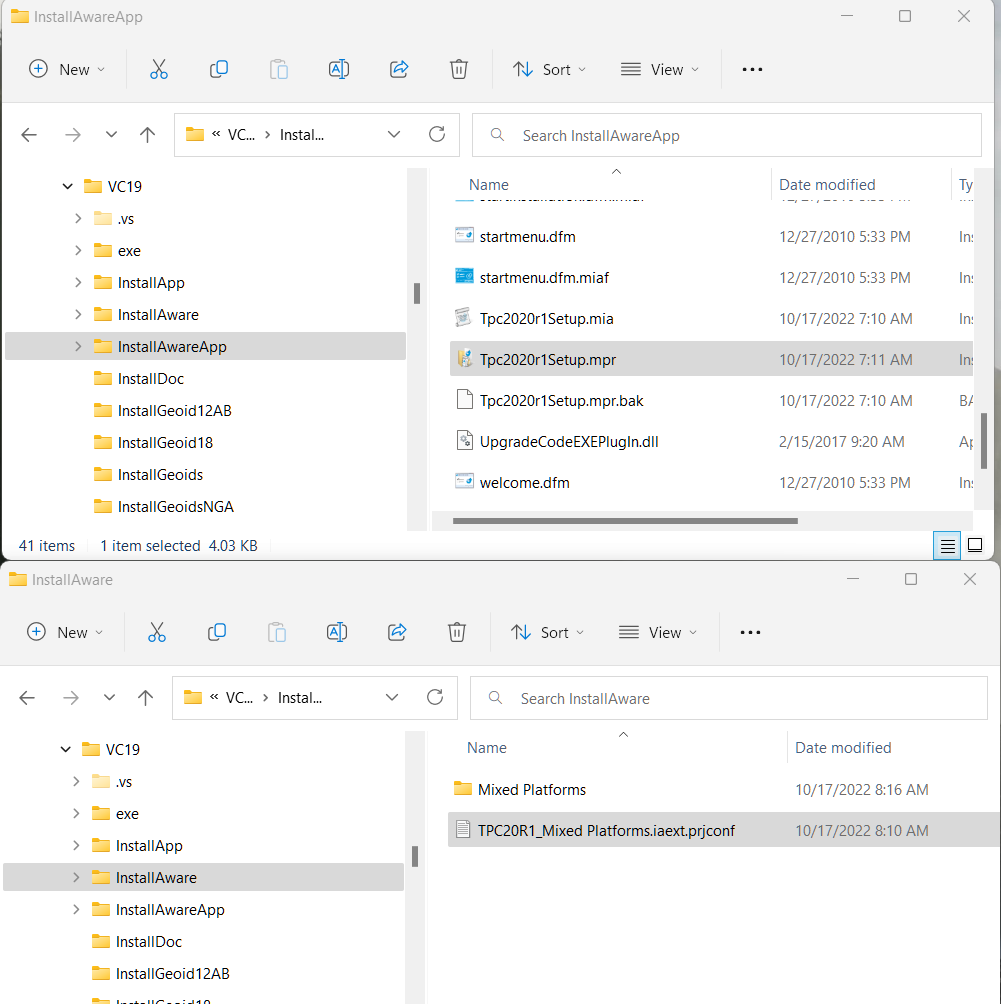Click vertical scrollbar thumb in InstallAwareApp file list

click(x=984, y=441)
